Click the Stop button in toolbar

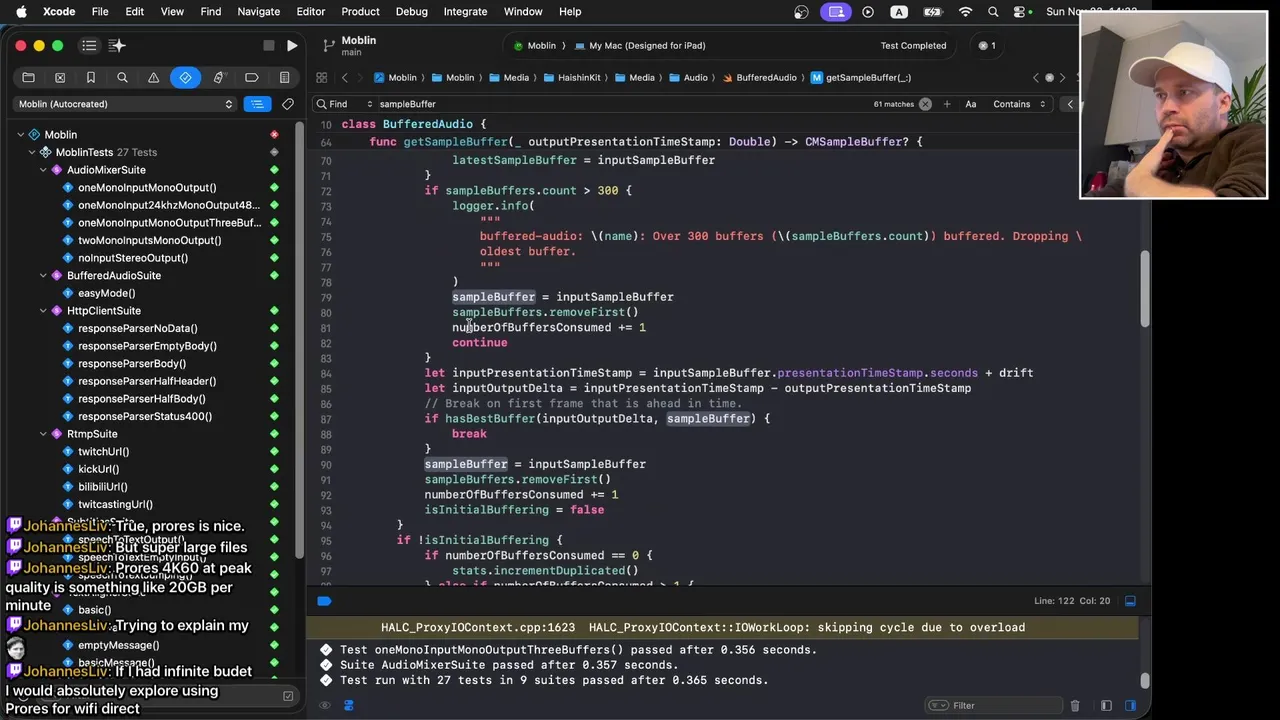pos(268,45)
